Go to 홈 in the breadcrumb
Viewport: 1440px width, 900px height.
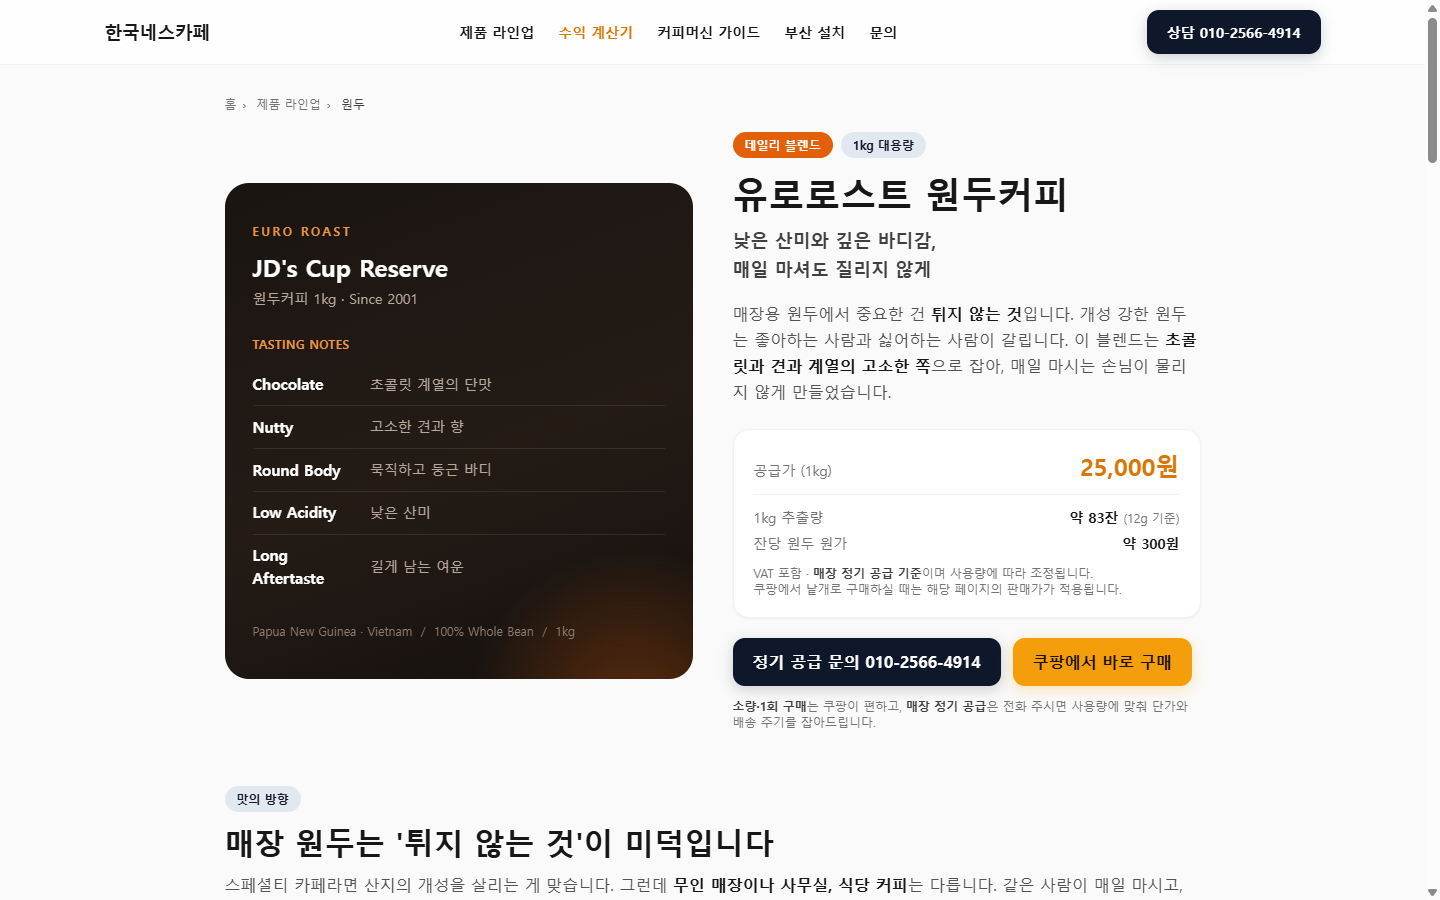click(230, 104)
